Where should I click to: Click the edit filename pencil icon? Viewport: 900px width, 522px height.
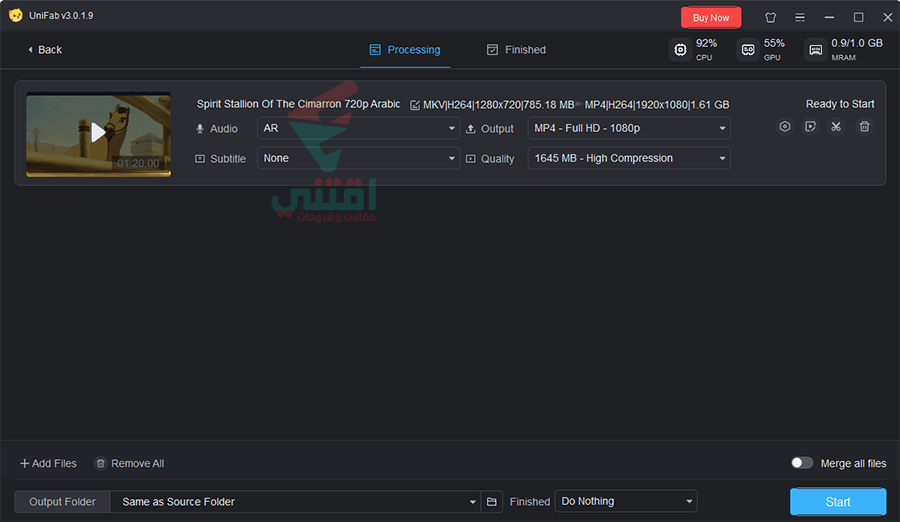414,105
